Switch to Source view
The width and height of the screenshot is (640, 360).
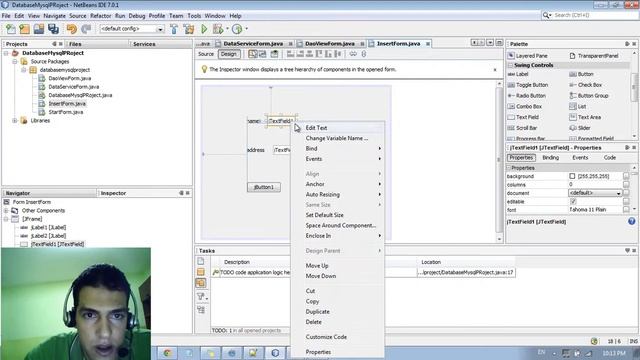tap(206, 54)
